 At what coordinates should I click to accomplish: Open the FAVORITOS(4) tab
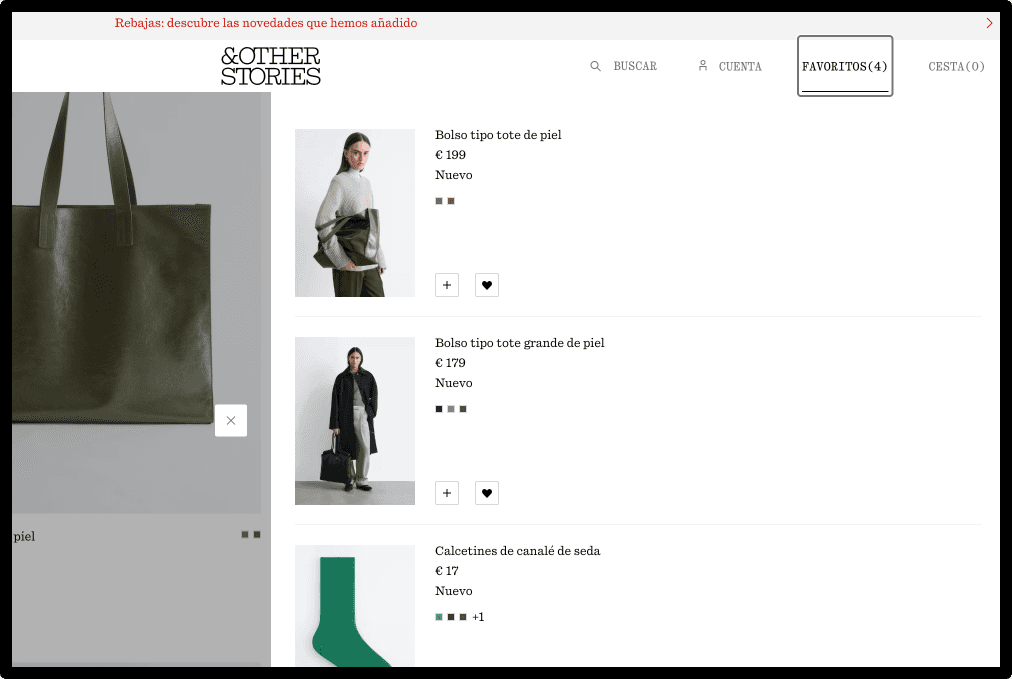845,66
